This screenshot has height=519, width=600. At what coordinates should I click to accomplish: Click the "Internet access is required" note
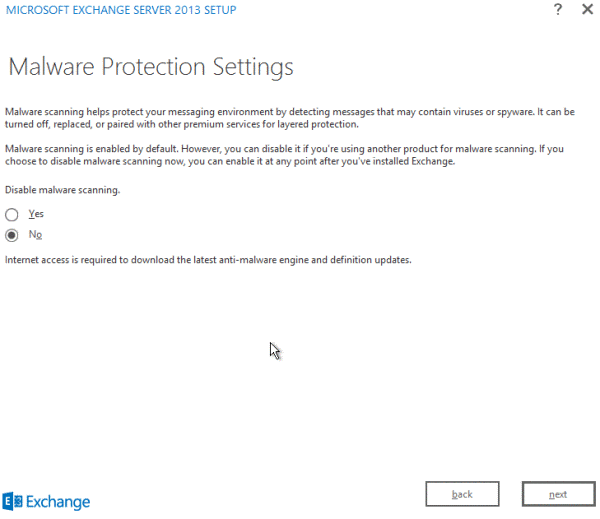(x=208, y=260)
